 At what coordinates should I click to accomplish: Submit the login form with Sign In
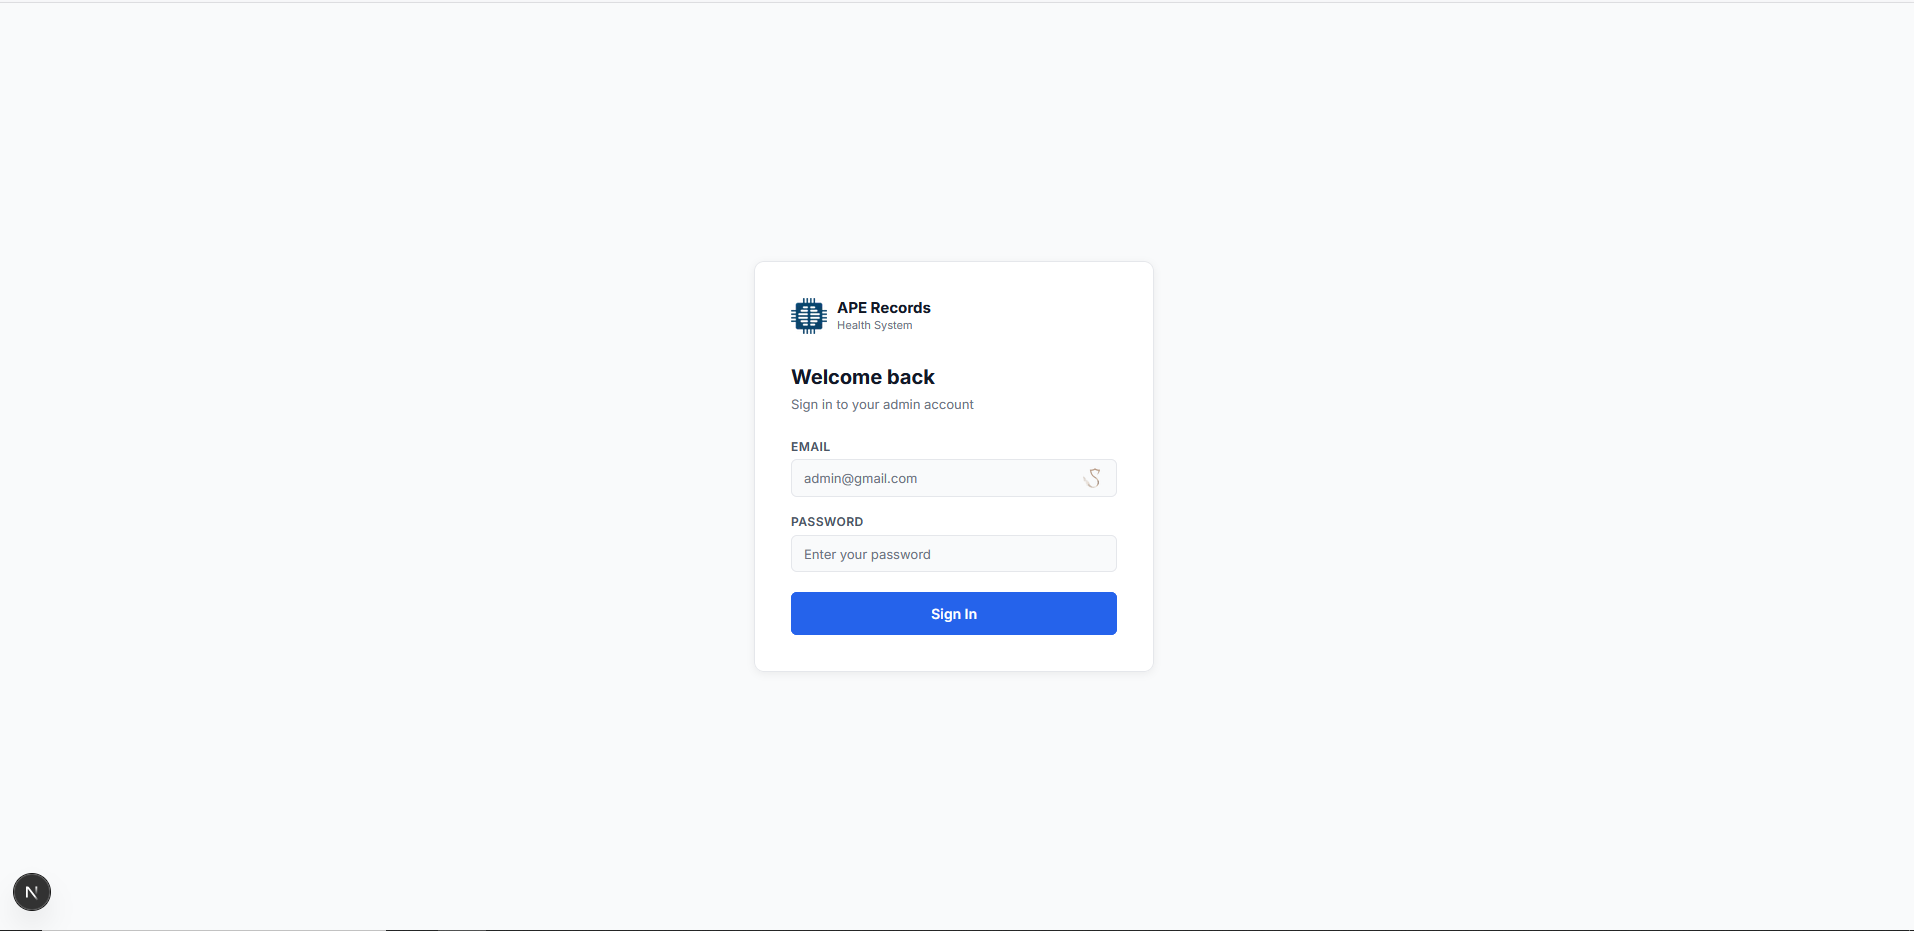(953, 614)
